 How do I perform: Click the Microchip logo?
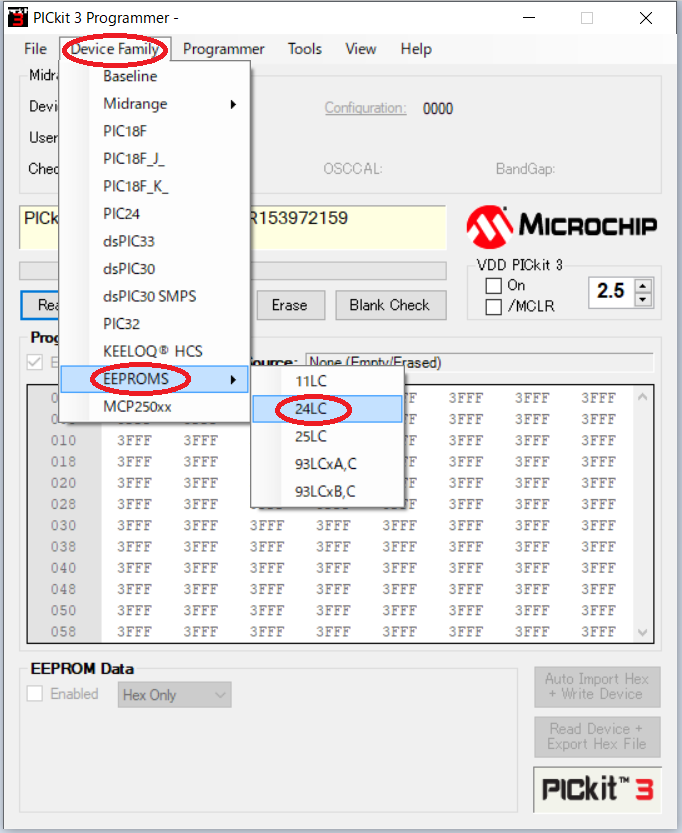click(x=562, y=224)
